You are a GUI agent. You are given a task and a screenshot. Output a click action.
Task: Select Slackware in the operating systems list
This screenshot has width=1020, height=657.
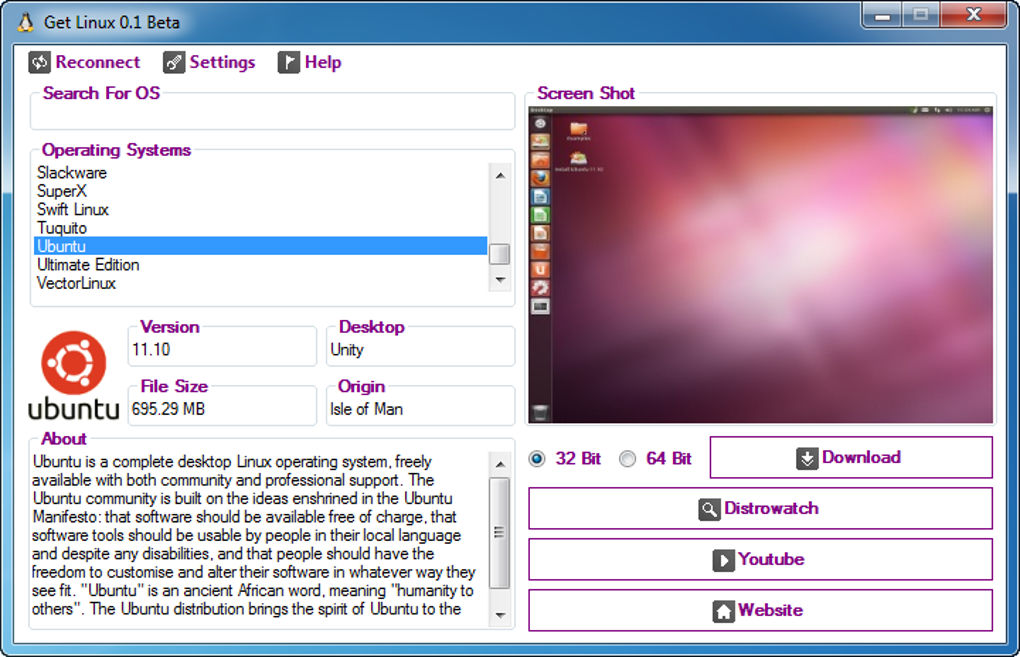point(260,173)
